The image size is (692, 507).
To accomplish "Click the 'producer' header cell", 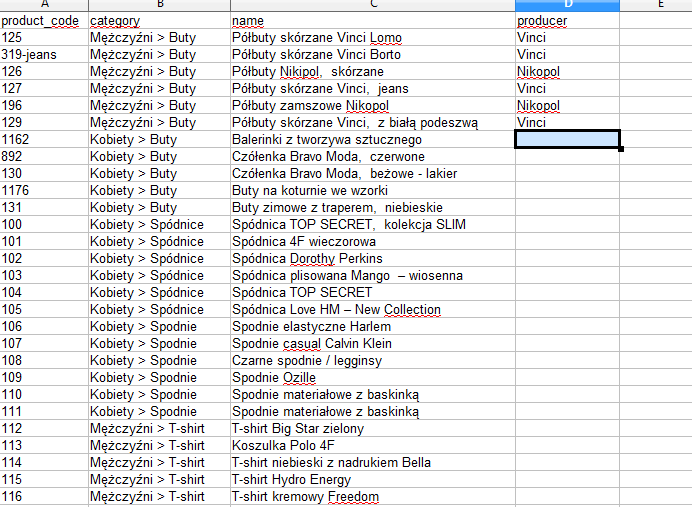I will 567,21.
